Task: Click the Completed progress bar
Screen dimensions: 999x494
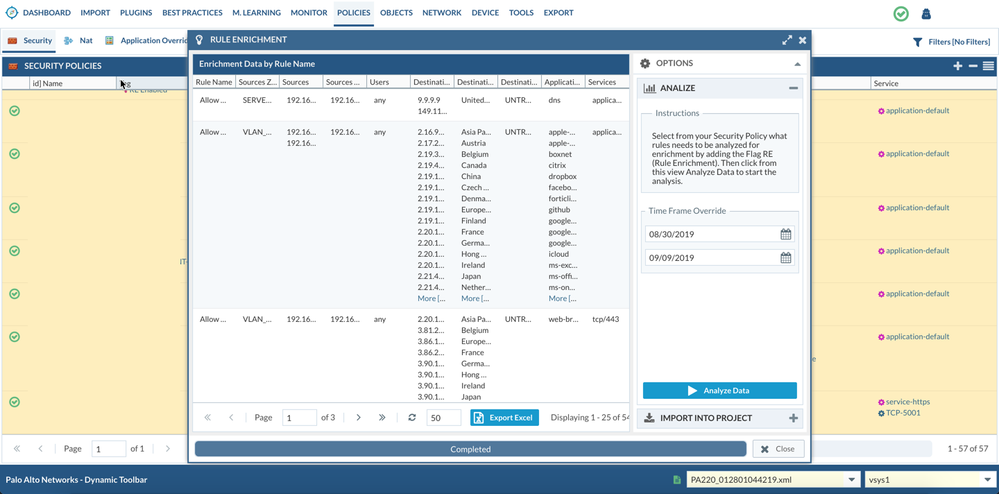Action: 470,449
